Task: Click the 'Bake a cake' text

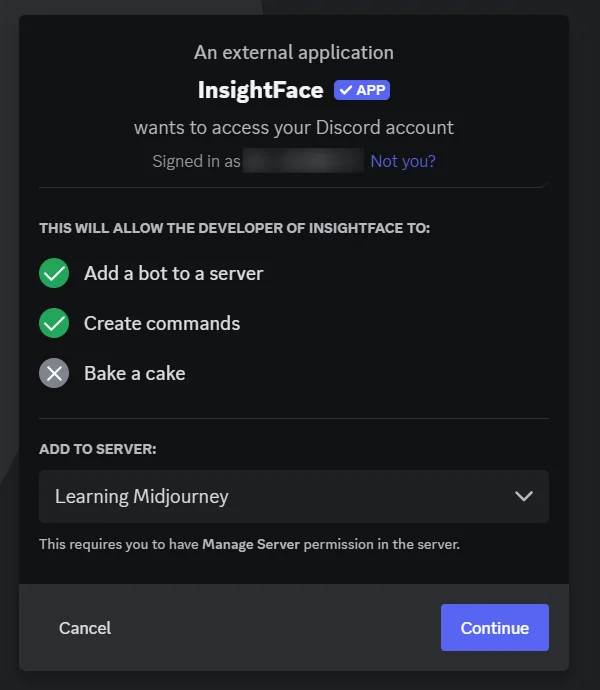Action: coord(135,373)
